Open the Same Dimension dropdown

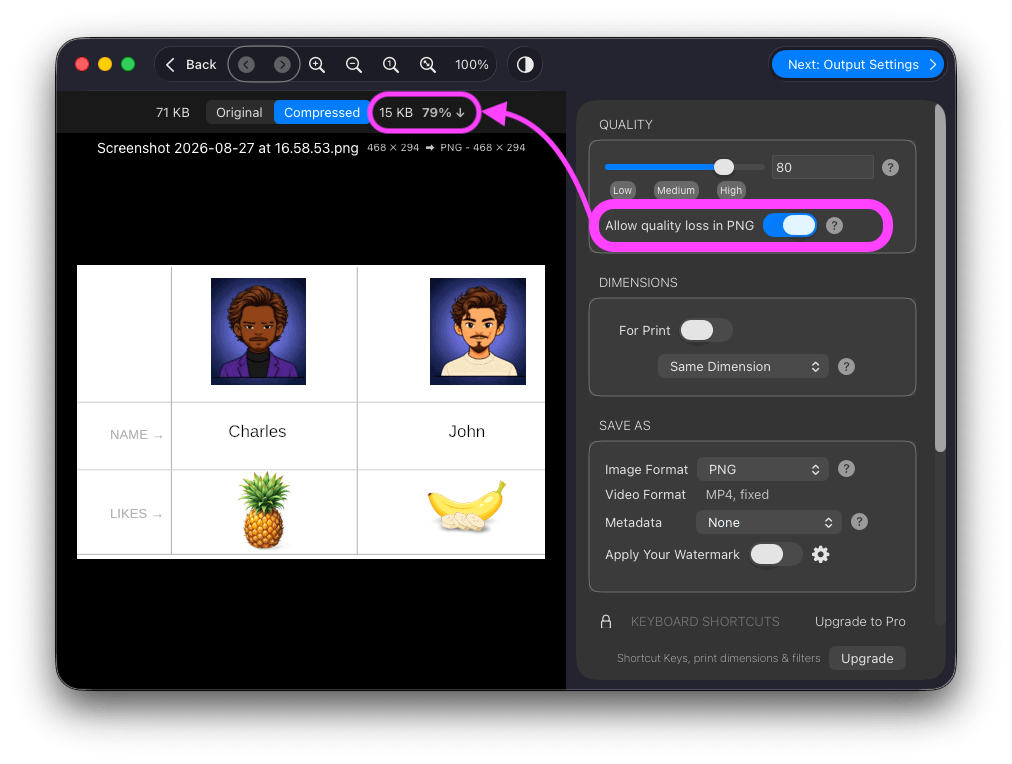(x=743, y=367)
